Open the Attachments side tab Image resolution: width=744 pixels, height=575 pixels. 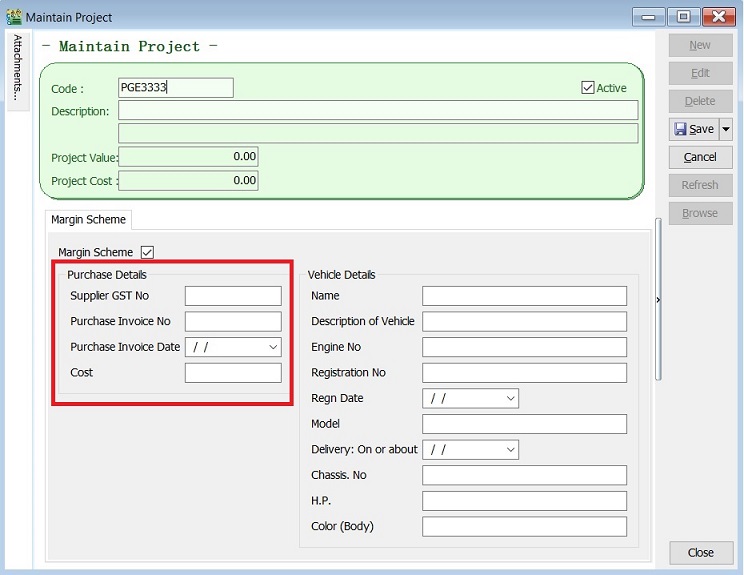[17, 67]
